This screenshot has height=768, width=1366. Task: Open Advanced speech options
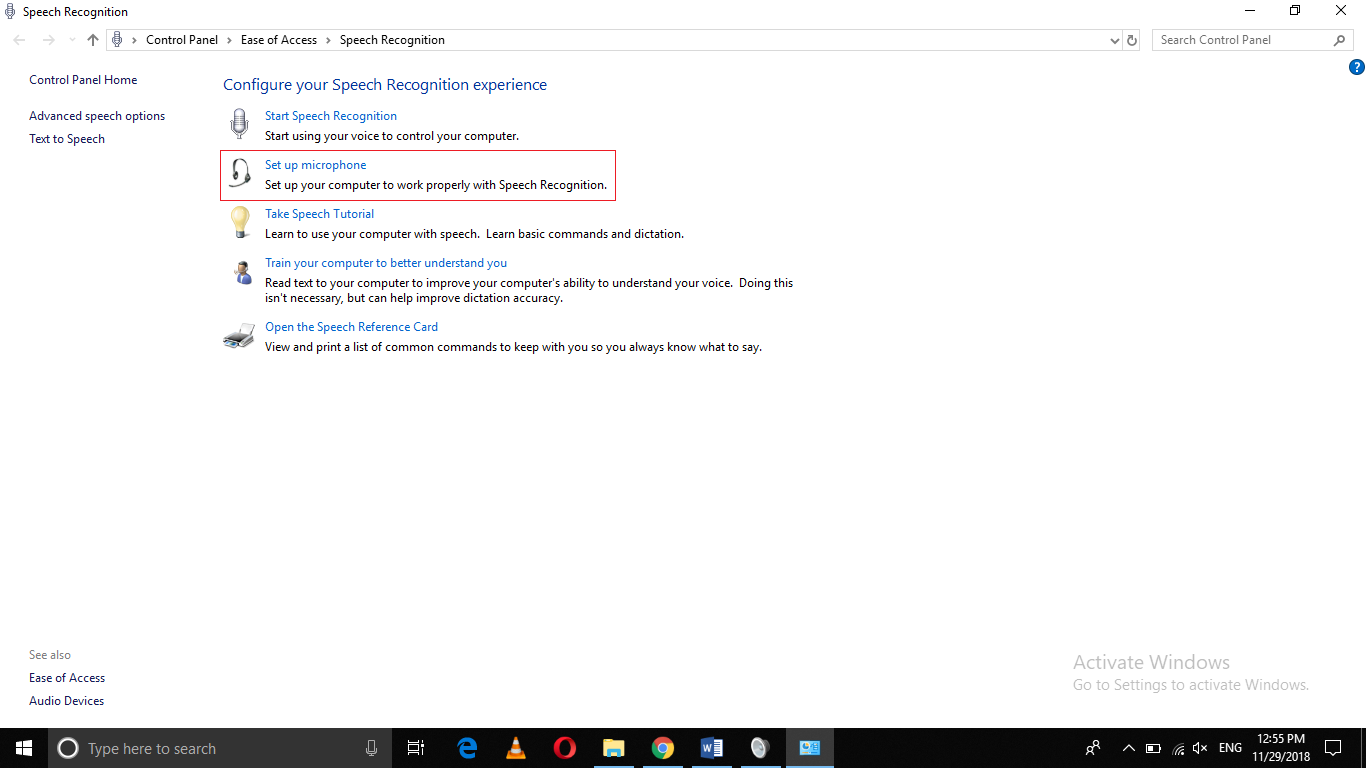pos(96,115)
